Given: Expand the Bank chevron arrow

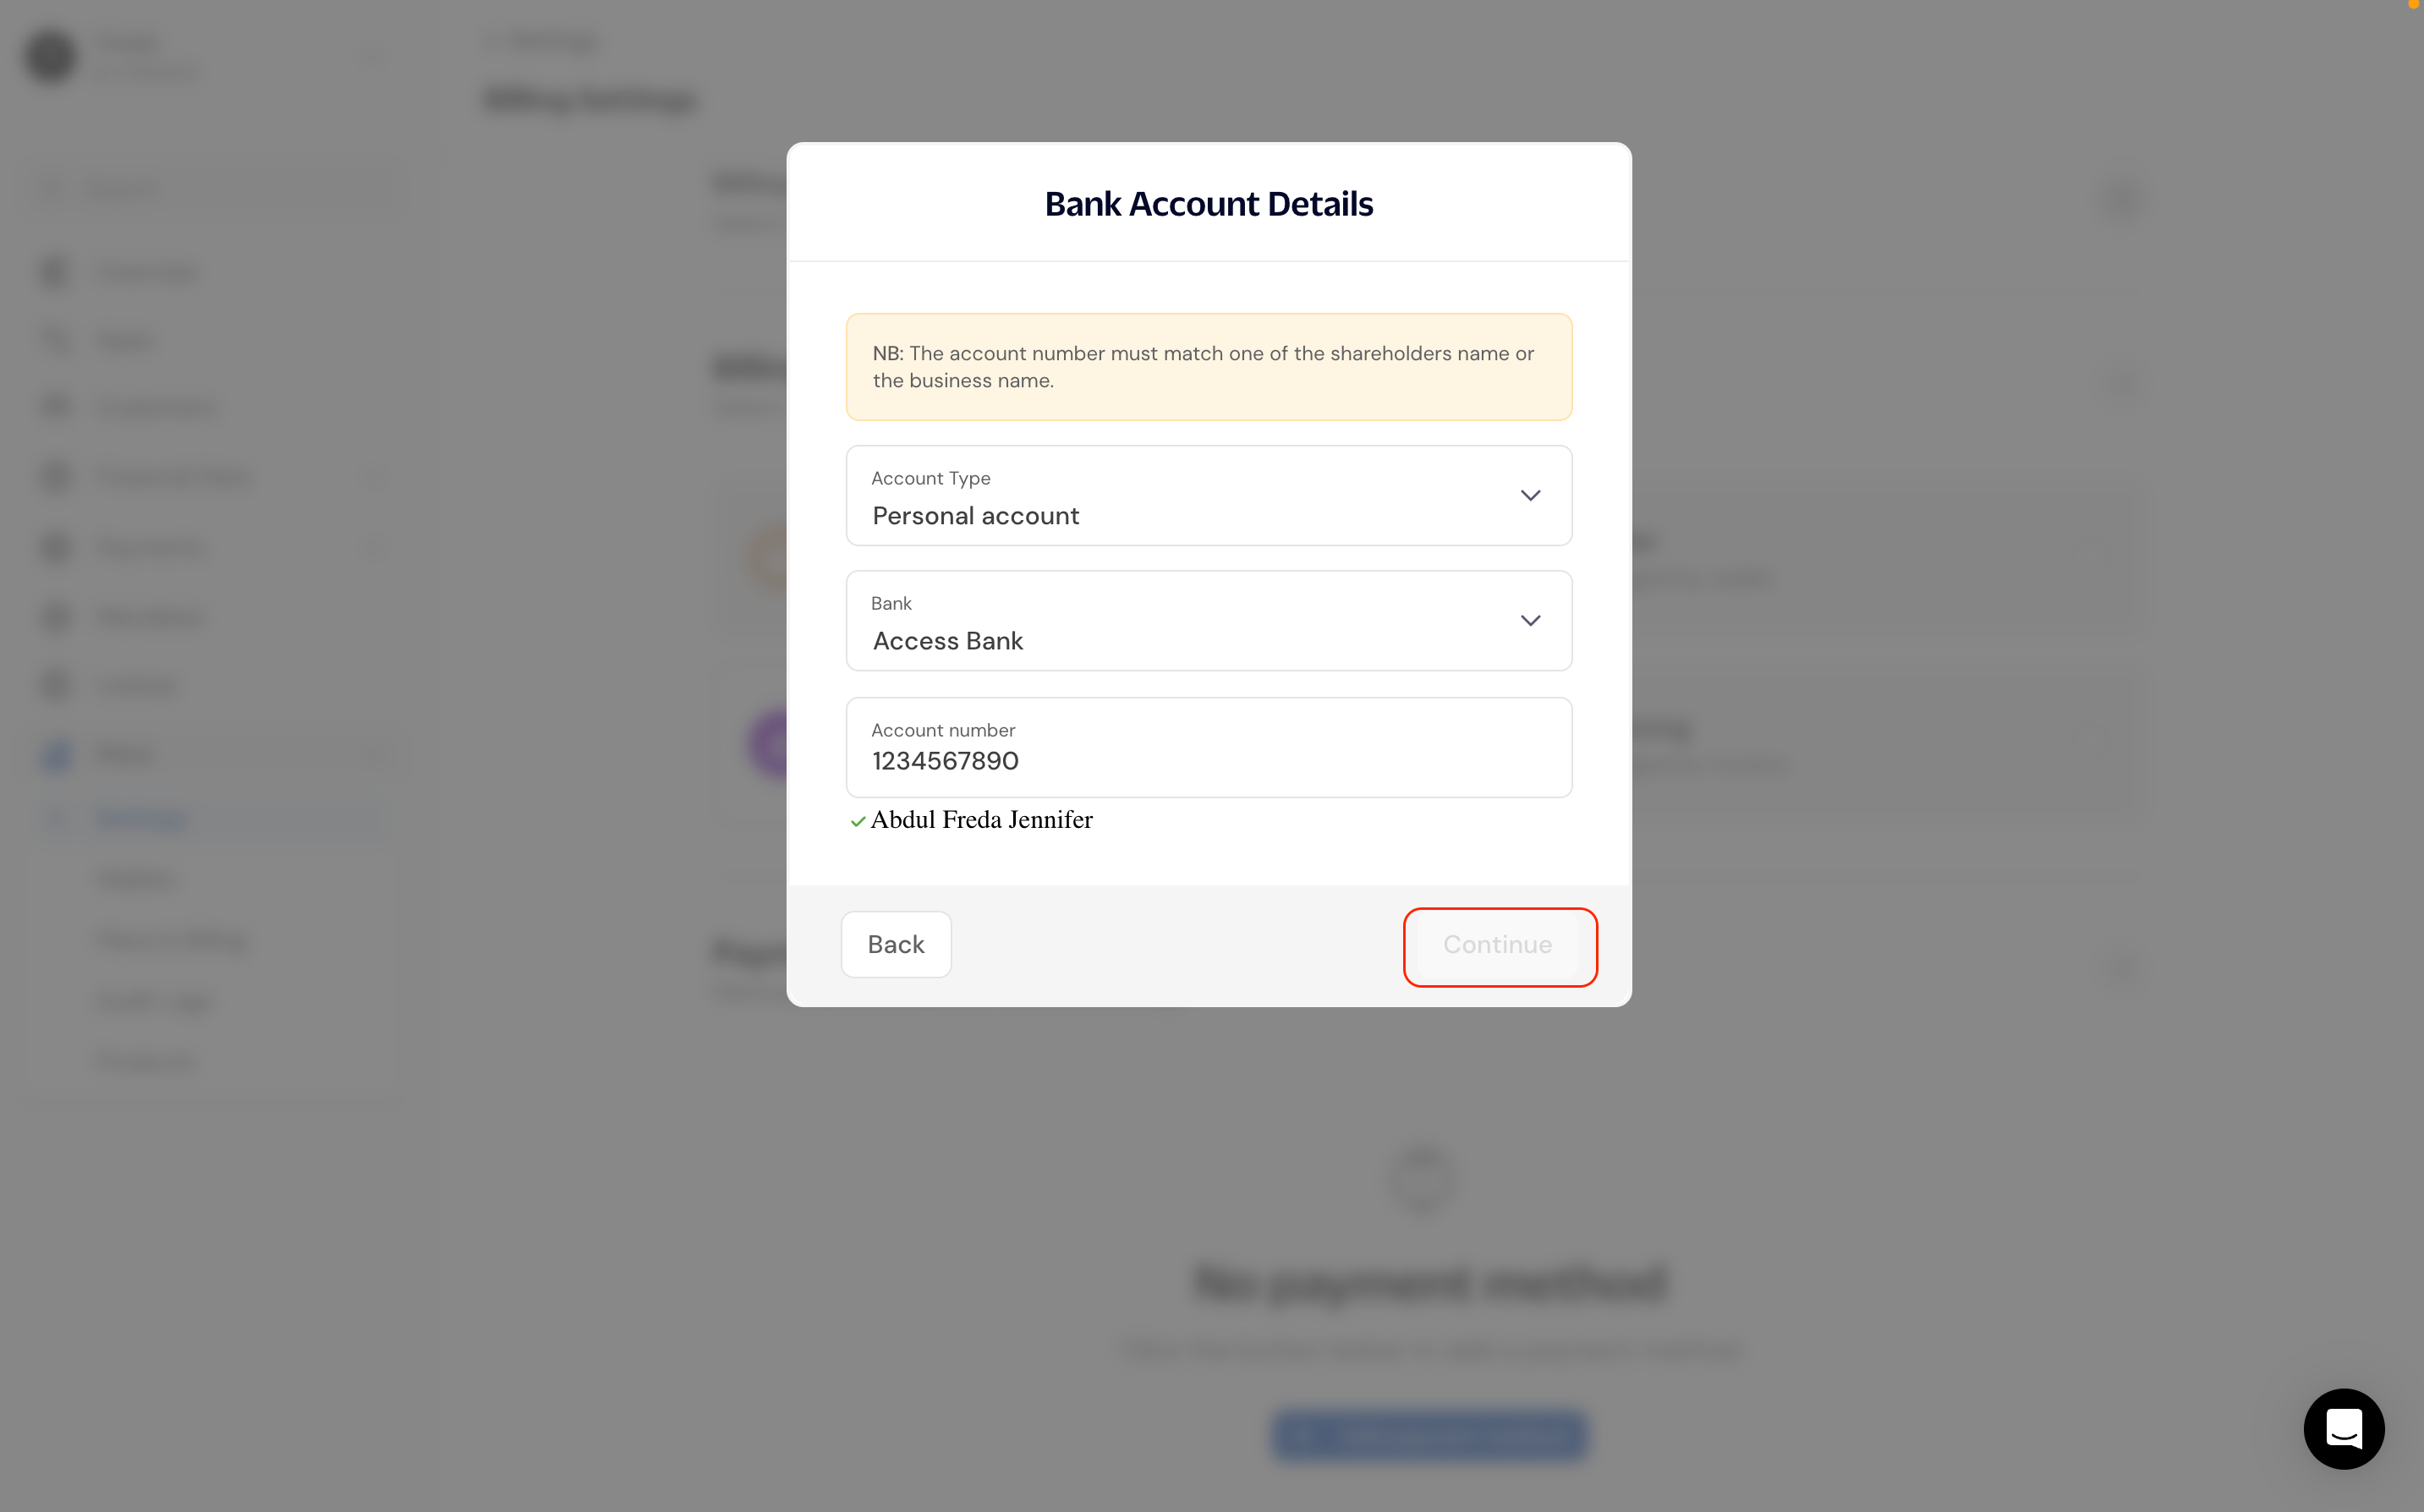Looking at the screenshot, I should (x=1529, y=621).
